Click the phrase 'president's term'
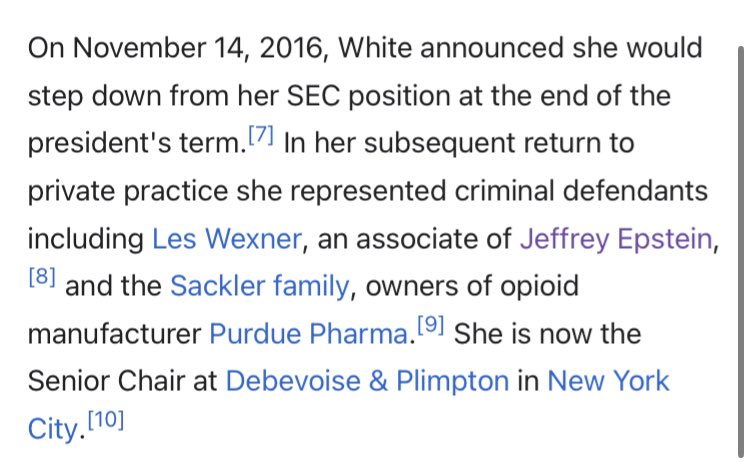 (134, 143)
